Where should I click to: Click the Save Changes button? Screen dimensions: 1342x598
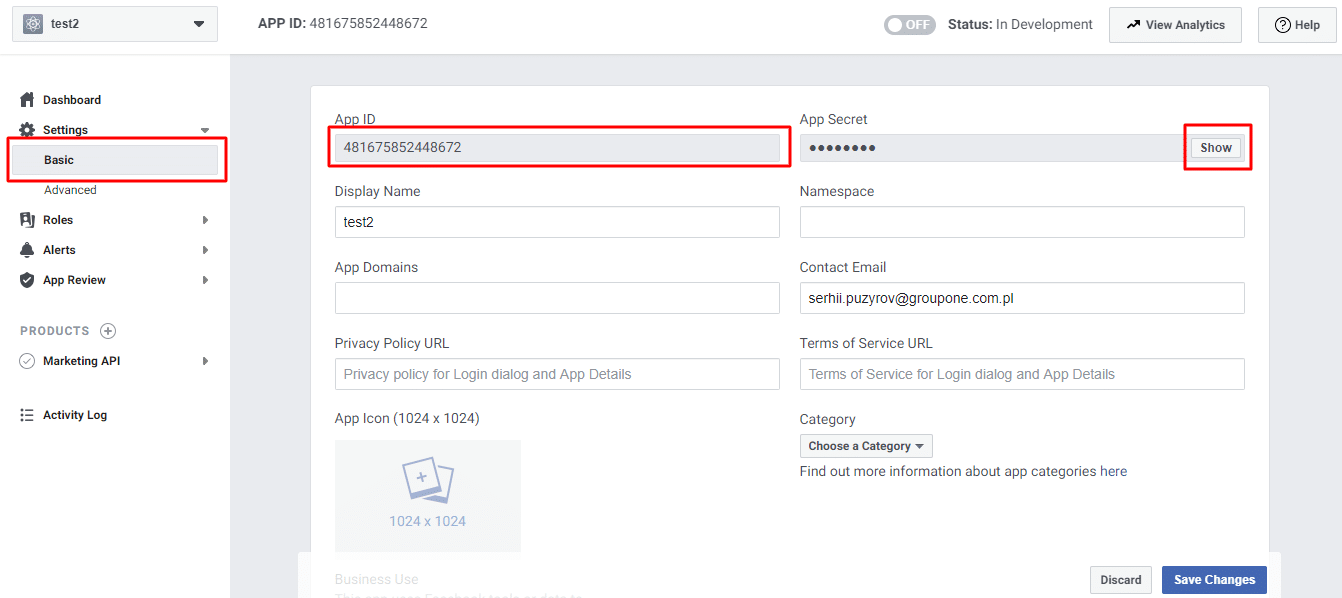tap(1214, 580)
